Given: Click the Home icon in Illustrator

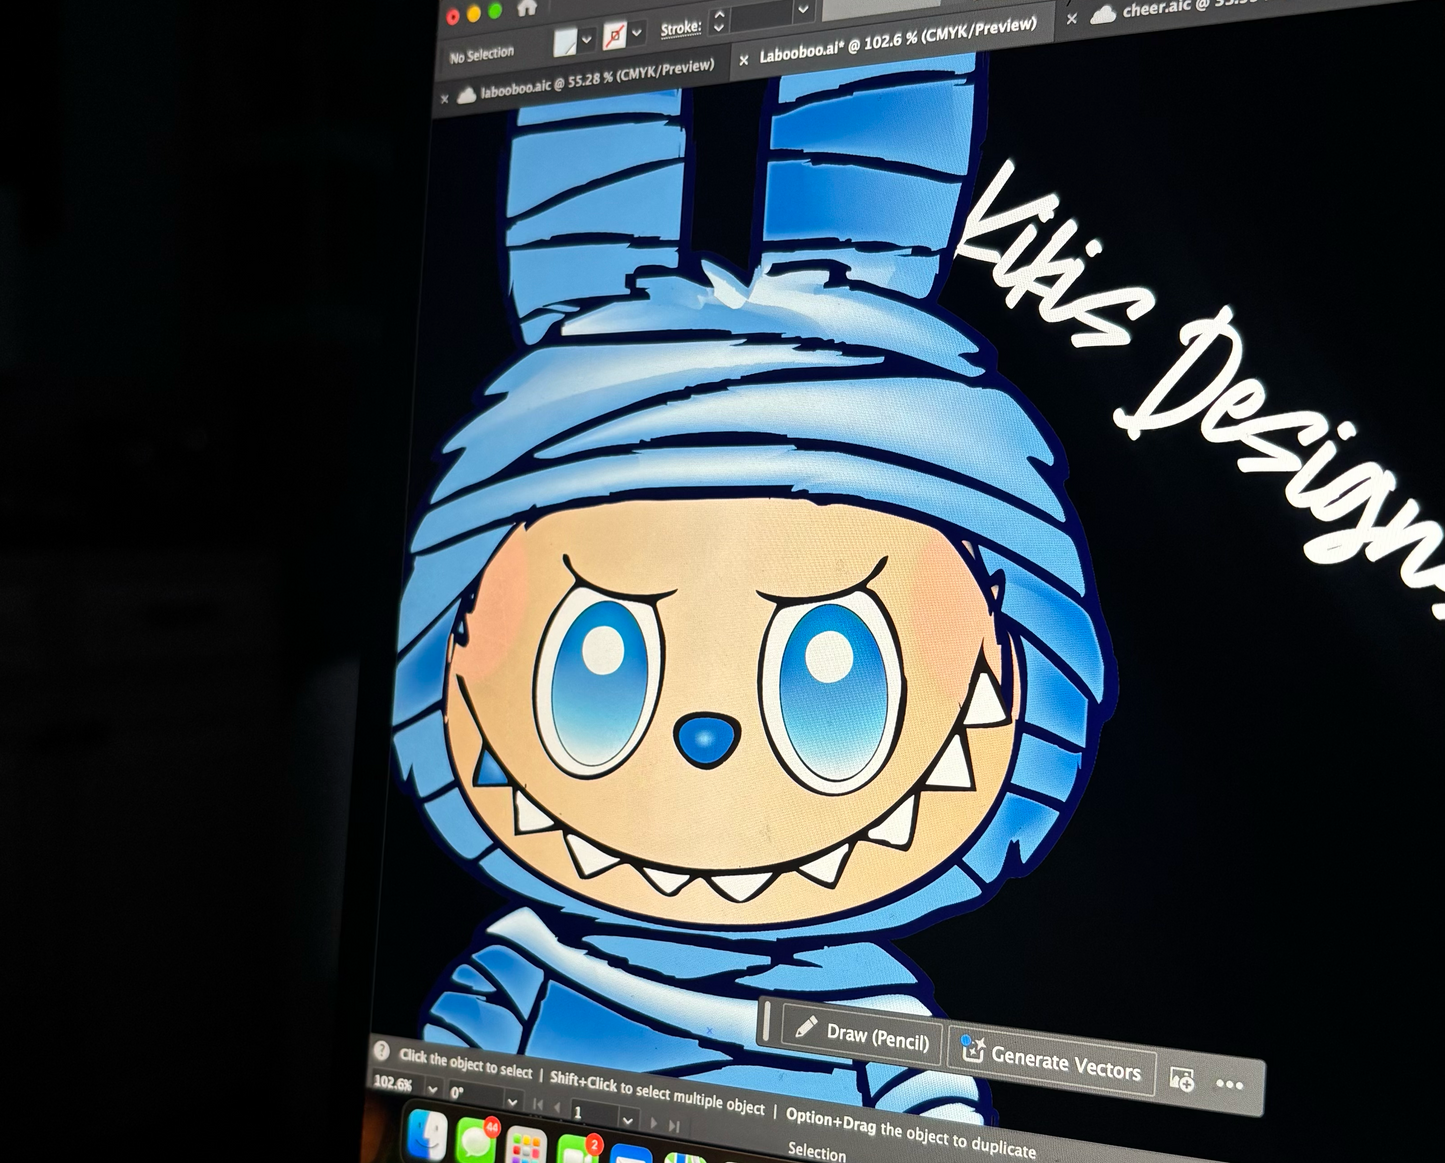Looking at the screenshot, I should click(x=527, y=8).
